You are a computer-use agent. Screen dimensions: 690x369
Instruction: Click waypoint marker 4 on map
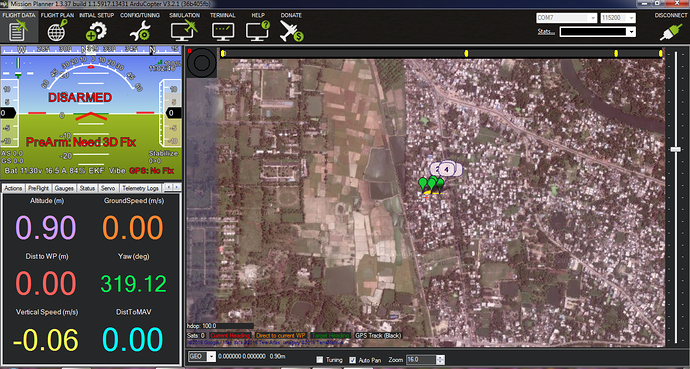(x=447, y=169)
